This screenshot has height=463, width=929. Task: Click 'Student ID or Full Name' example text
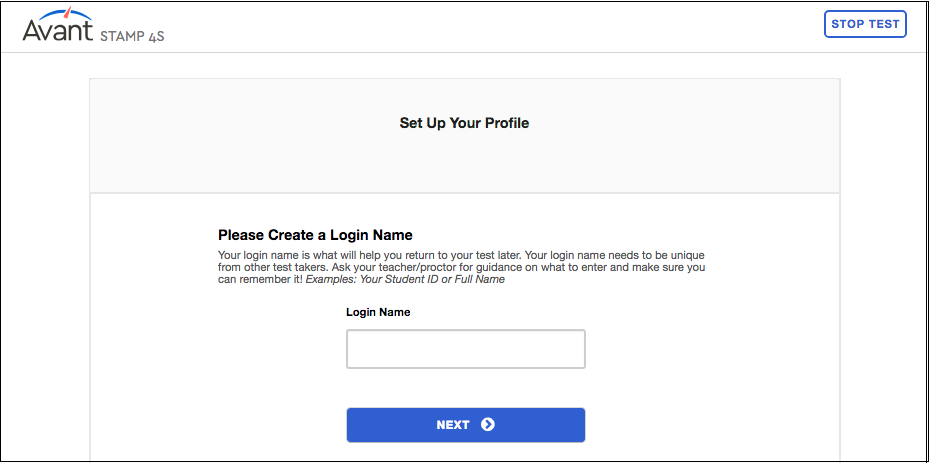tap(438, 279)
